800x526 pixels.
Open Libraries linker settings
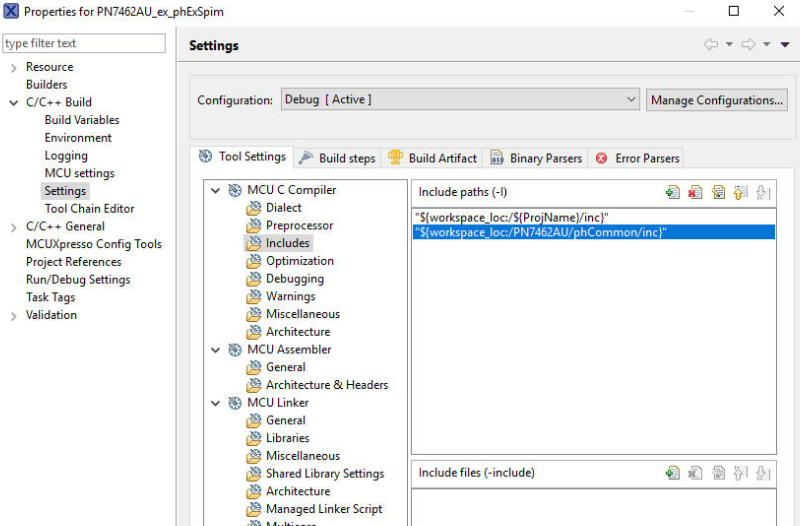(287, 438)
